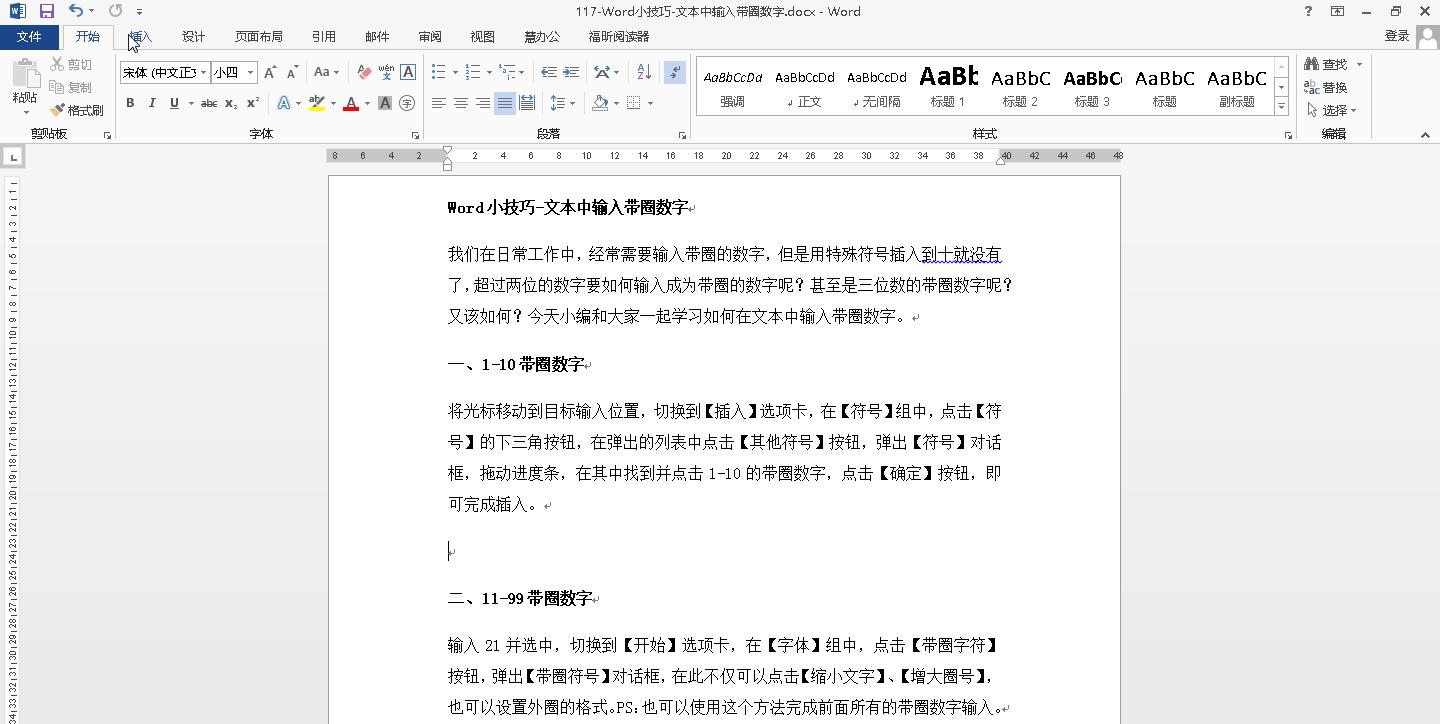Apply the yellow text highlight color
Screen dimensions: 1440x724
317,103
